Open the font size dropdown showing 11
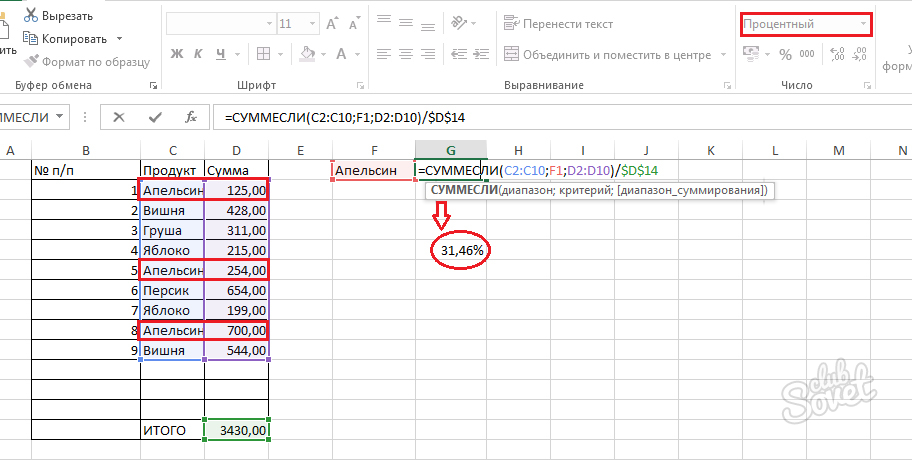The width and height of the screenshot is (912, 460). (x=310, y=23)
